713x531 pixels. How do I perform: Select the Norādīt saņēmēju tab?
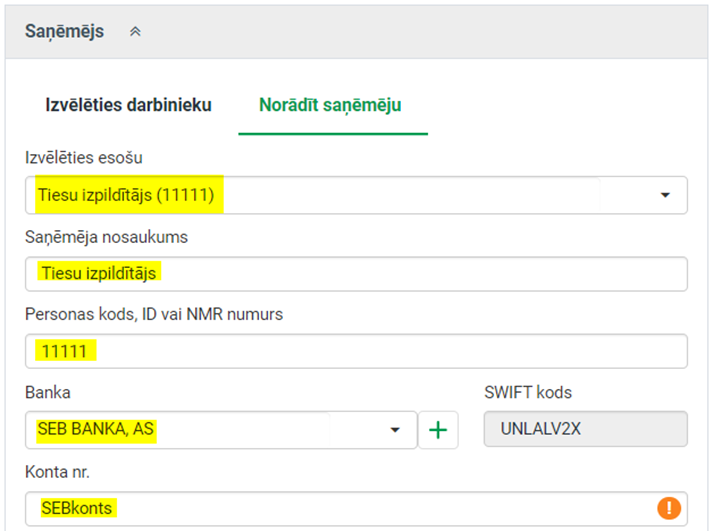(x=330, y=105)
